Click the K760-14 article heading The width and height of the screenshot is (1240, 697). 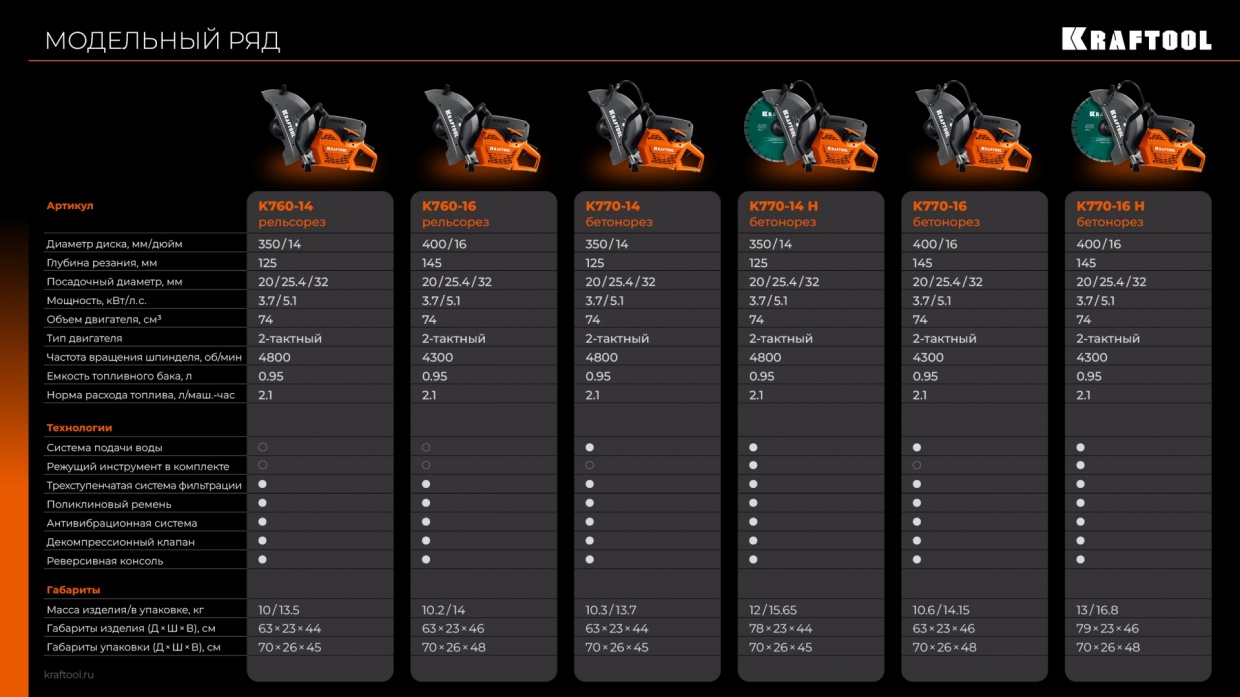tap(286, 206)
